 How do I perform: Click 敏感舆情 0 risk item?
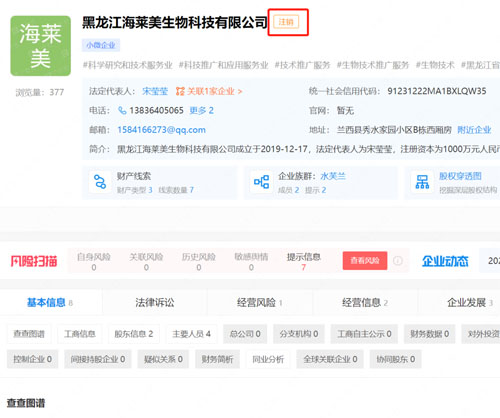tap(251, 262)
